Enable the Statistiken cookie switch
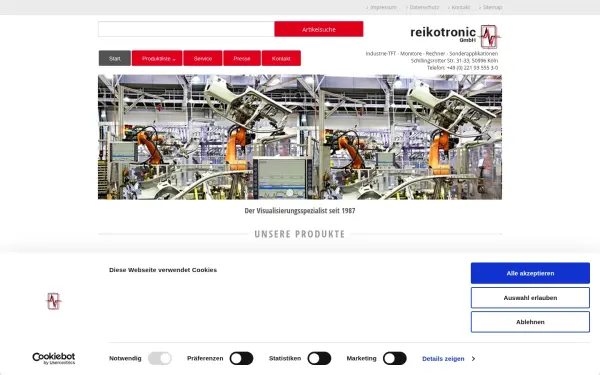The height and width of the screenshot is (375, 600). tap(319, 359)
